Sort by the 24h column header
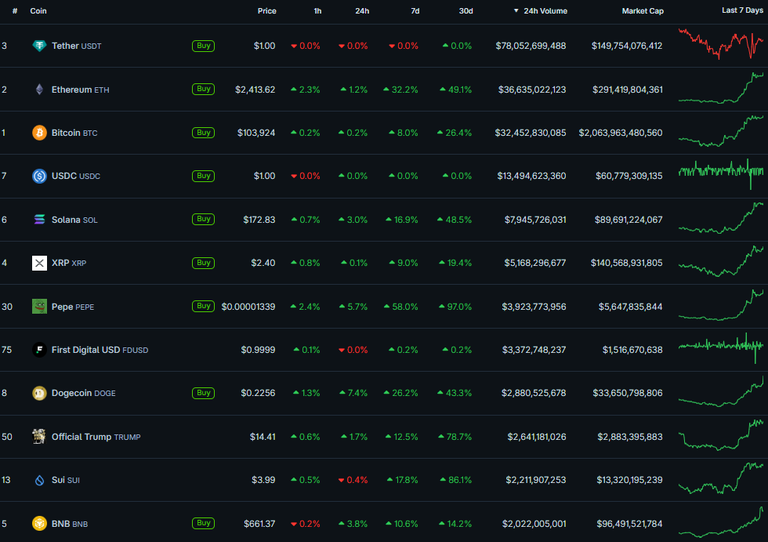 pos(362,11)
